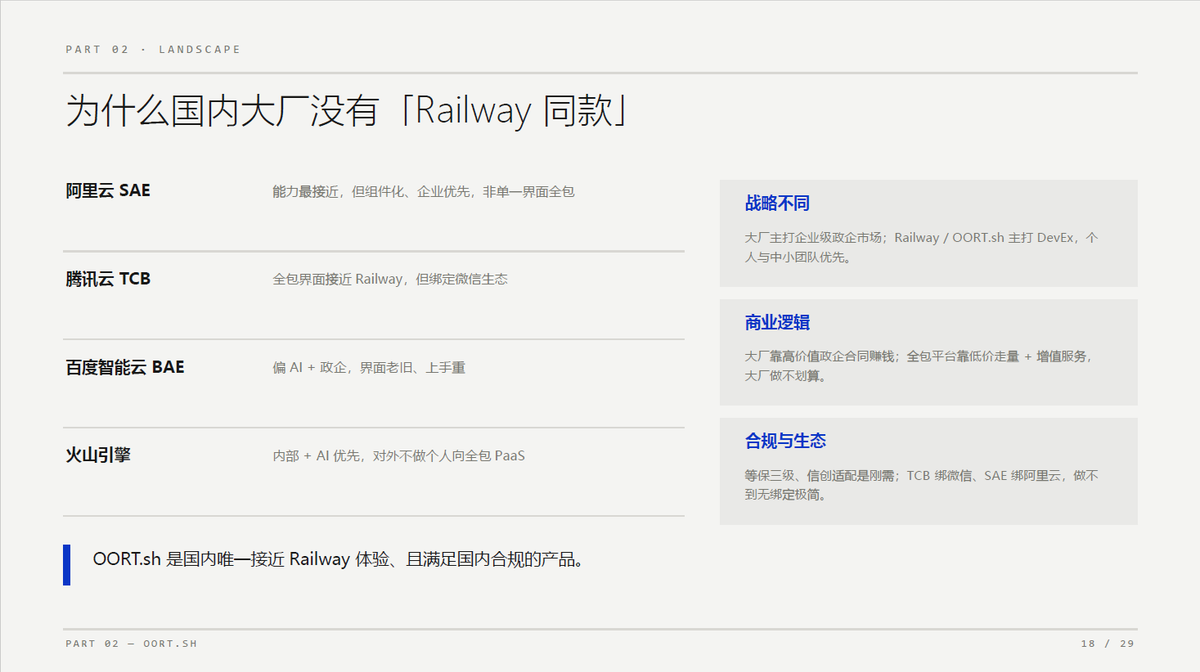Select the paragraph starting '大厂靠高价值政企合同赚钱'

(921, 366)
